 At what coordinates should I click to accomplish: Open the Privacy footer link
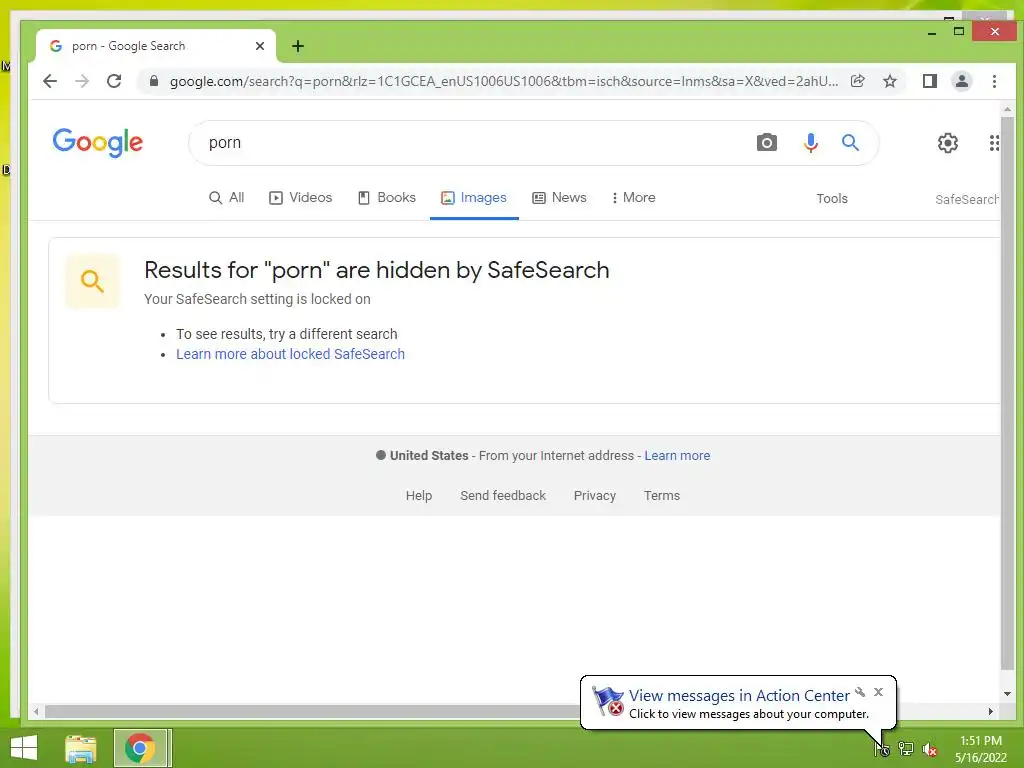click(x=594, y=496)
